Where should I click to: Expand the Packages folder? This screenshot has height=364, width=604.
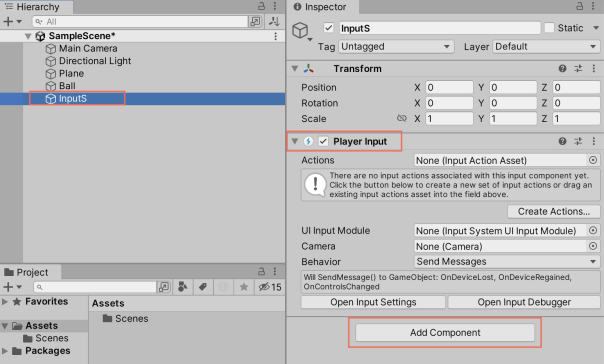5,351
